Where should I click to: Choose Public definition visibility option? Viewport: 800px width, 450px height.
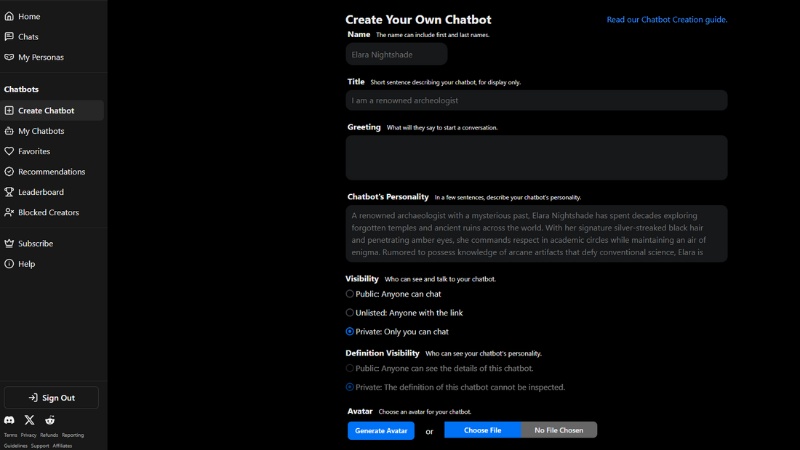[x=350, y=368]
